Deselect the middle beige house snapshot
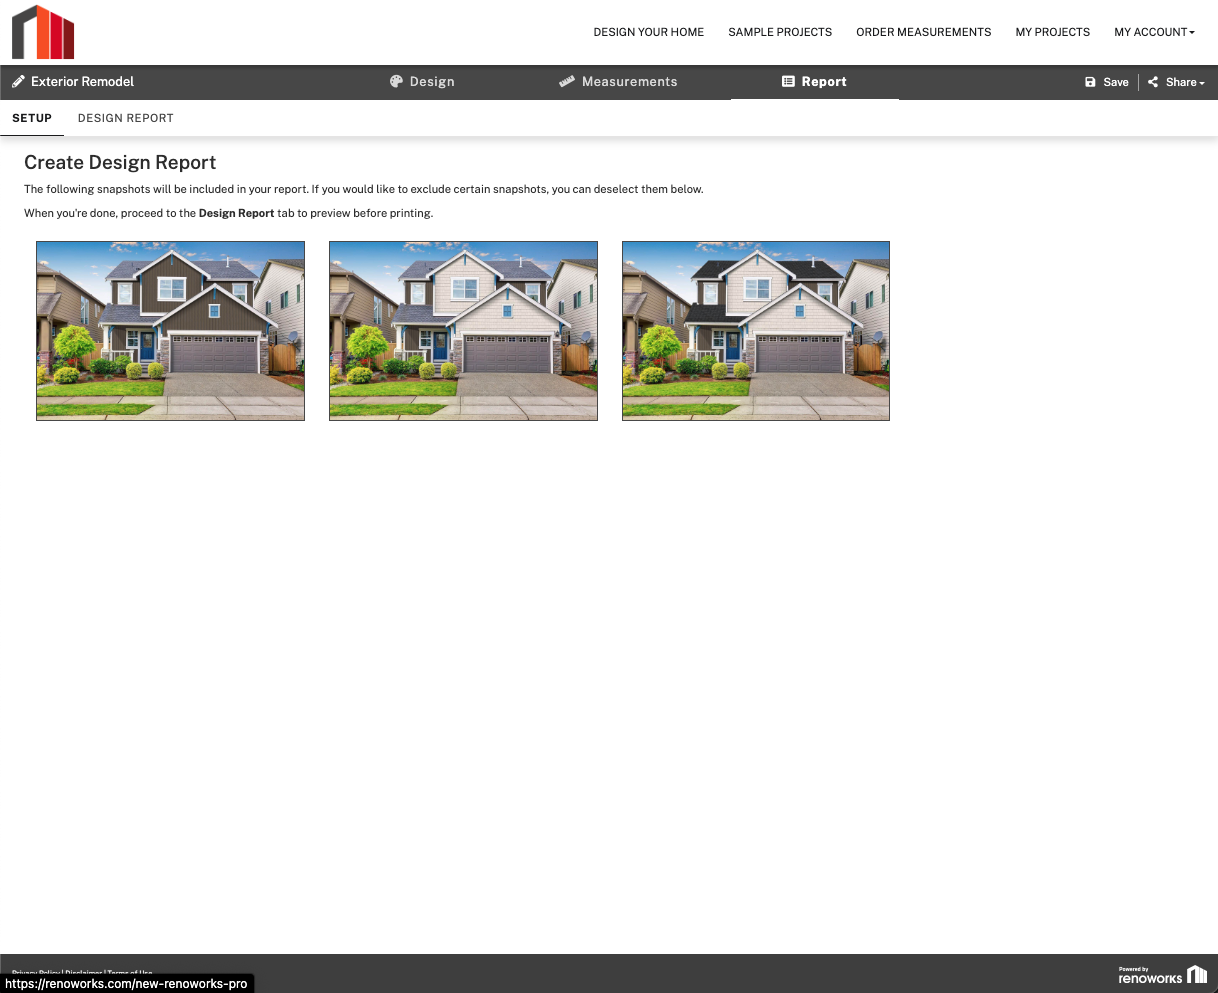The image size is (1218, 993). (x=463, y=330)
